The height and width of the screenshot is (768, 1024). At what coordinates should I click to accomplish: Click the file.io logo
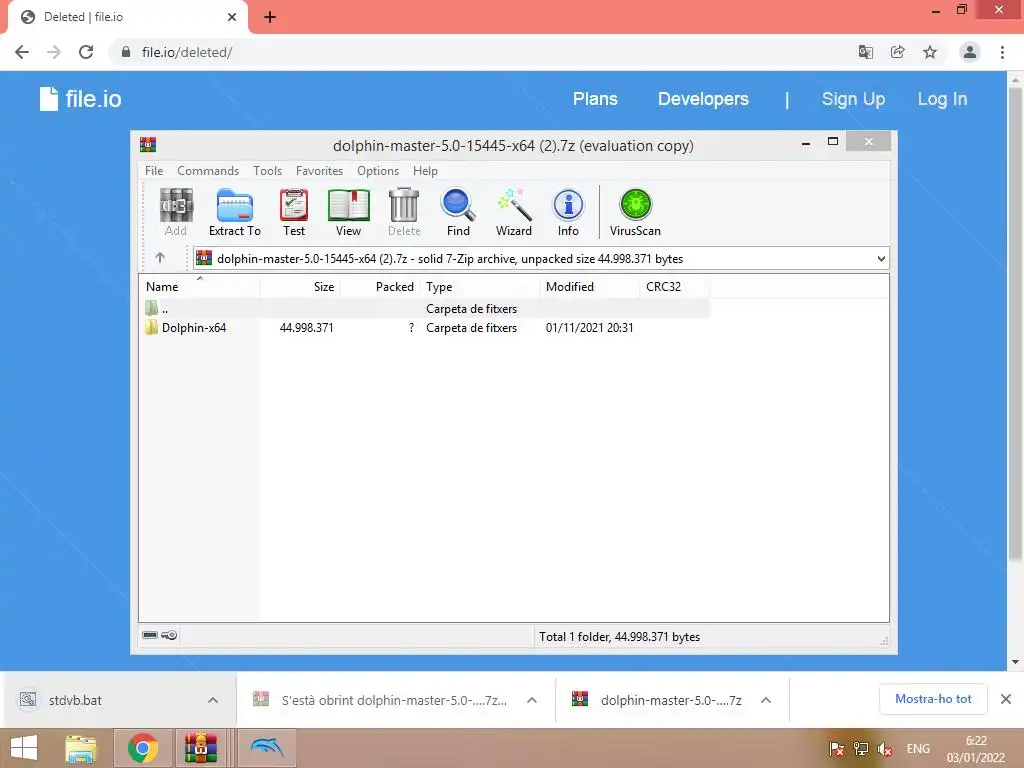click(x=80, y=99)
